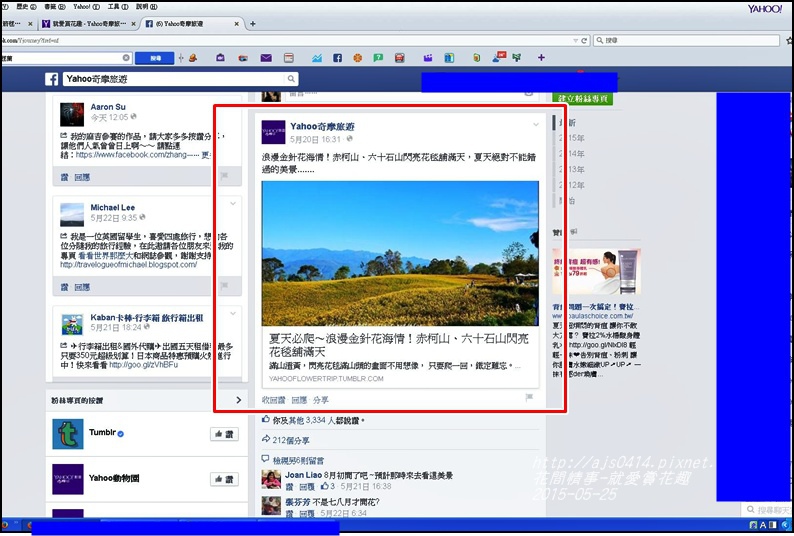Click the daylily field photo in post
Image resolution: width=794 pixels, height=536 pixels.
point(400,253)
